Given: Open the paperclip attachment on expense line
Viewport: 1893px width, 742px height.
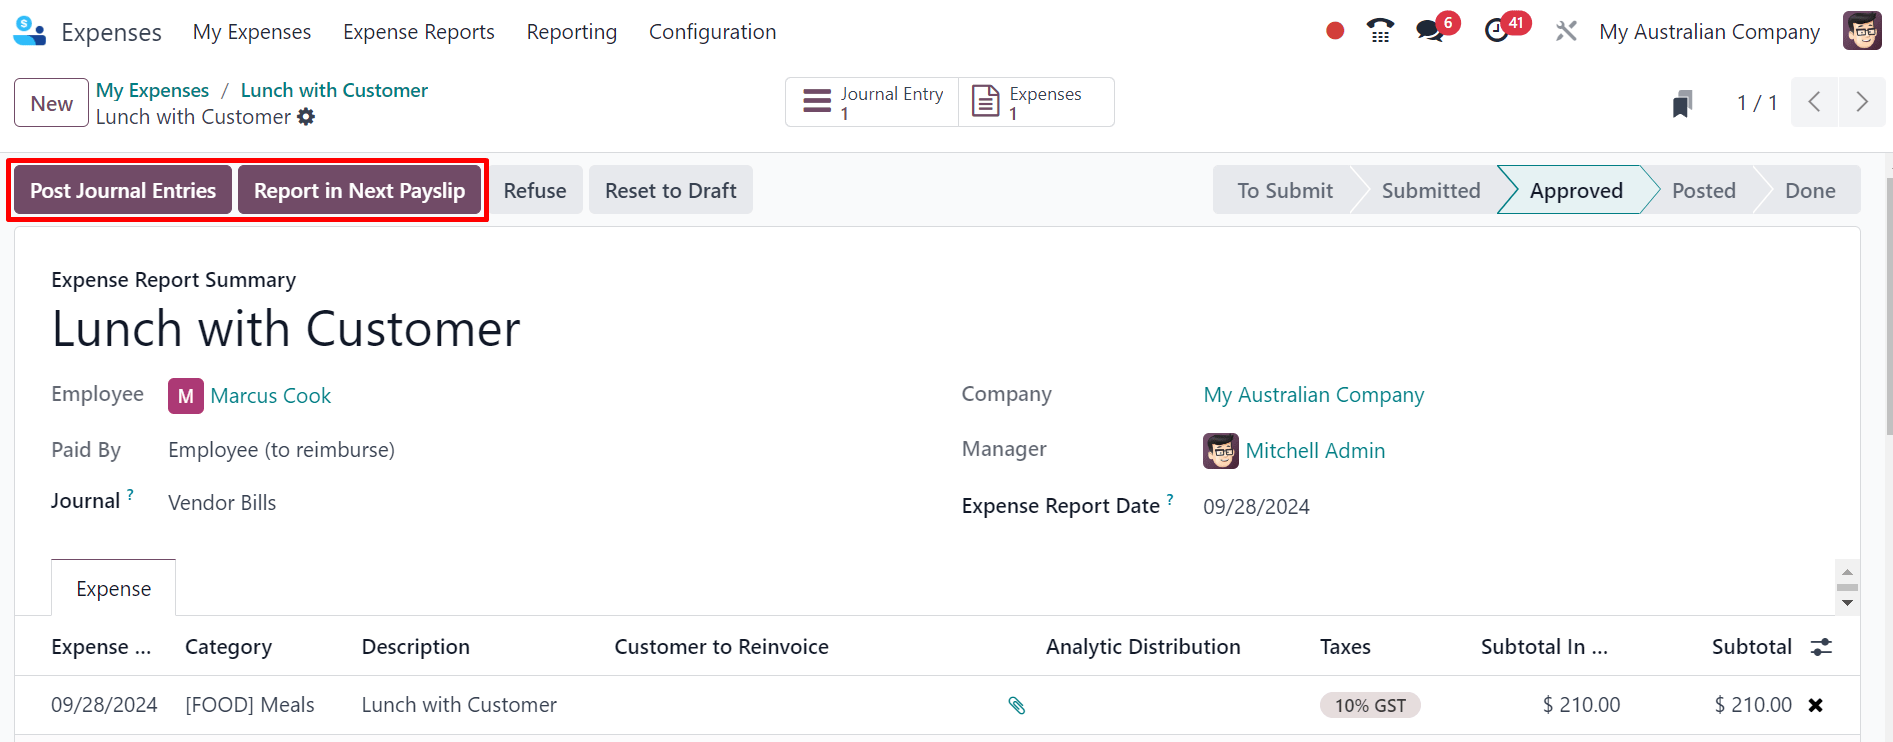Looking at the screenshot, I should (x=1016, y=705).
